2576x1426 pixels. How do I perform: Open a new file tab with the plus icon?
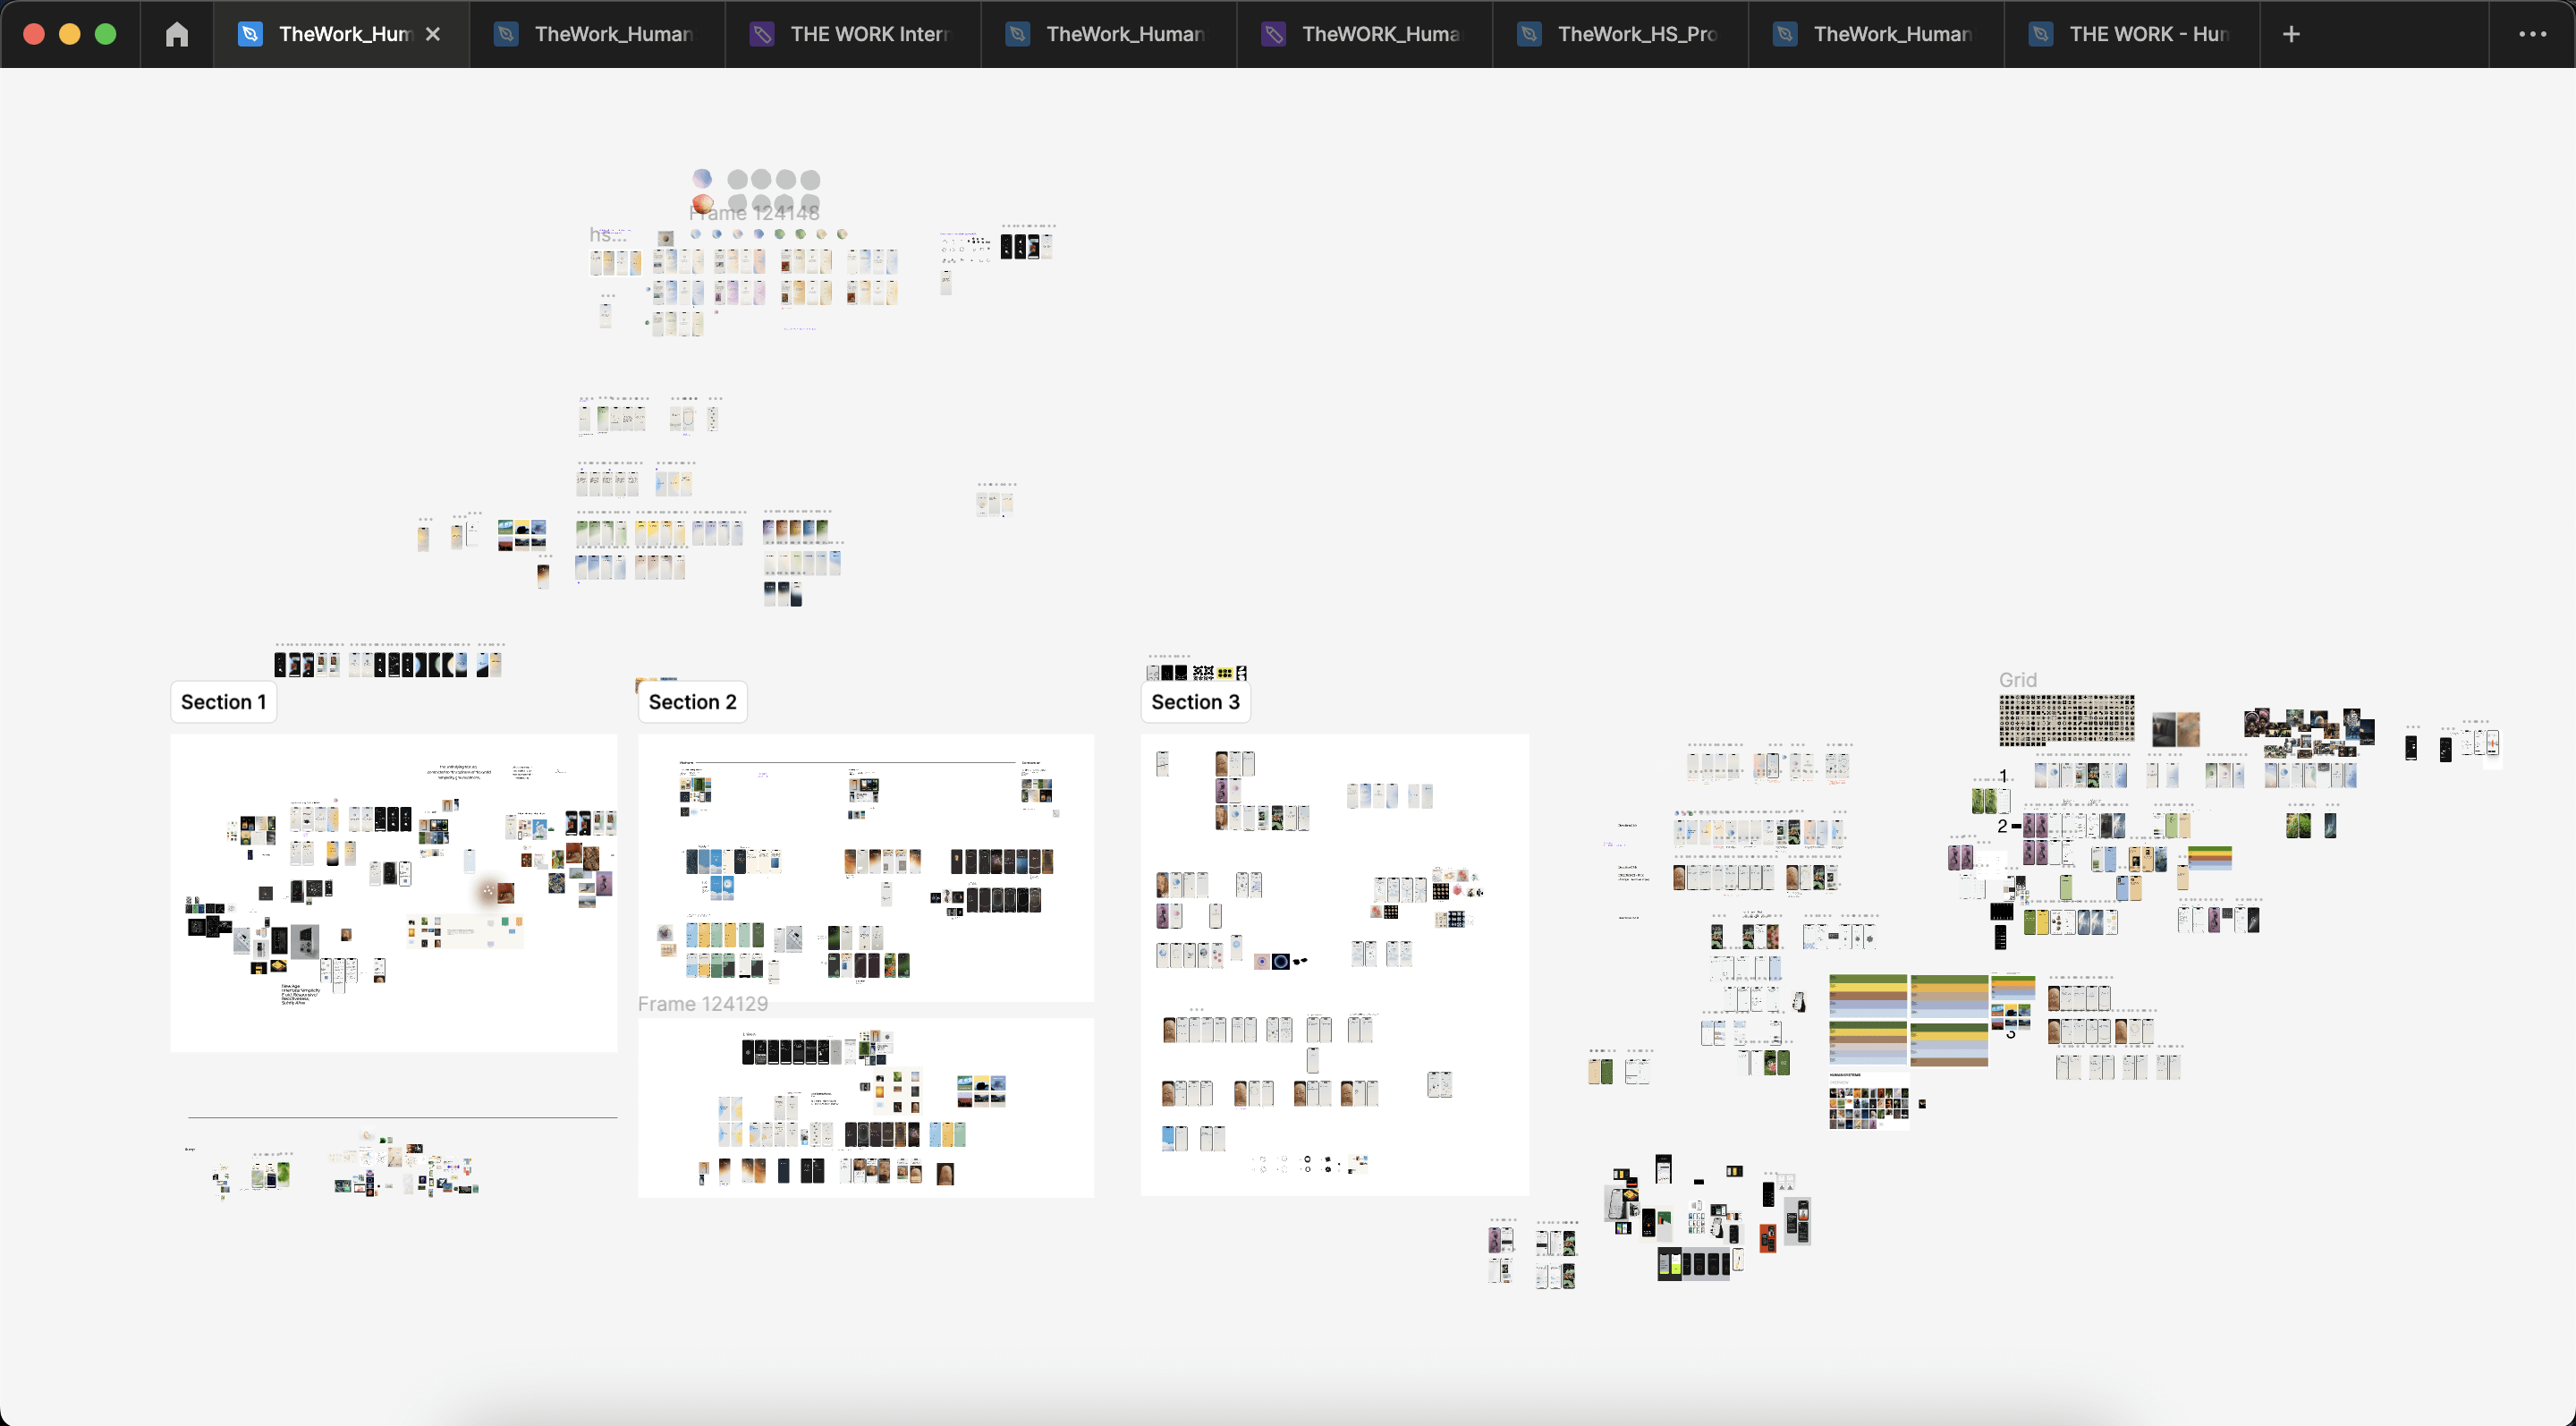[2289, 33]
